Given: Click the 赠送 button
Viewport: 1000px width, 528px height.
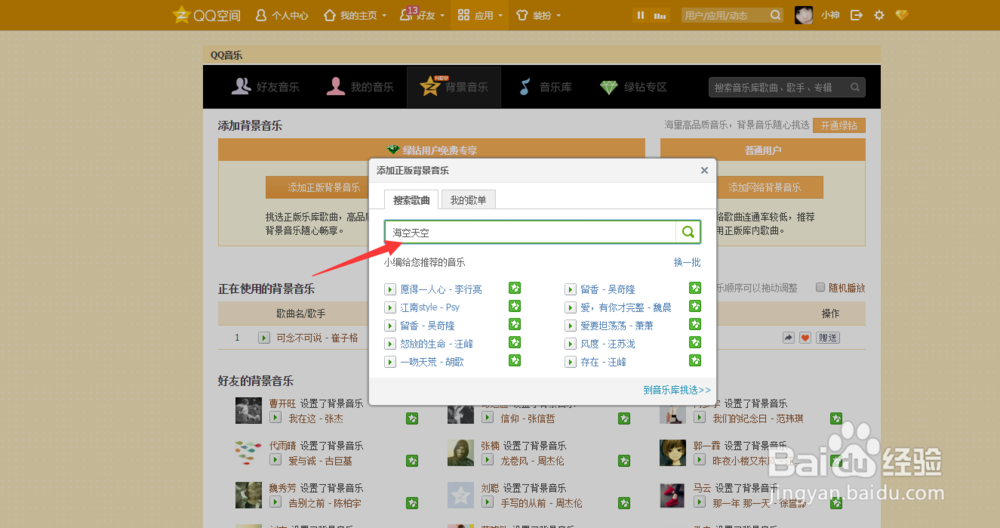Looking at the screenshot, I should pyautogui.click(x=828, y=337).
